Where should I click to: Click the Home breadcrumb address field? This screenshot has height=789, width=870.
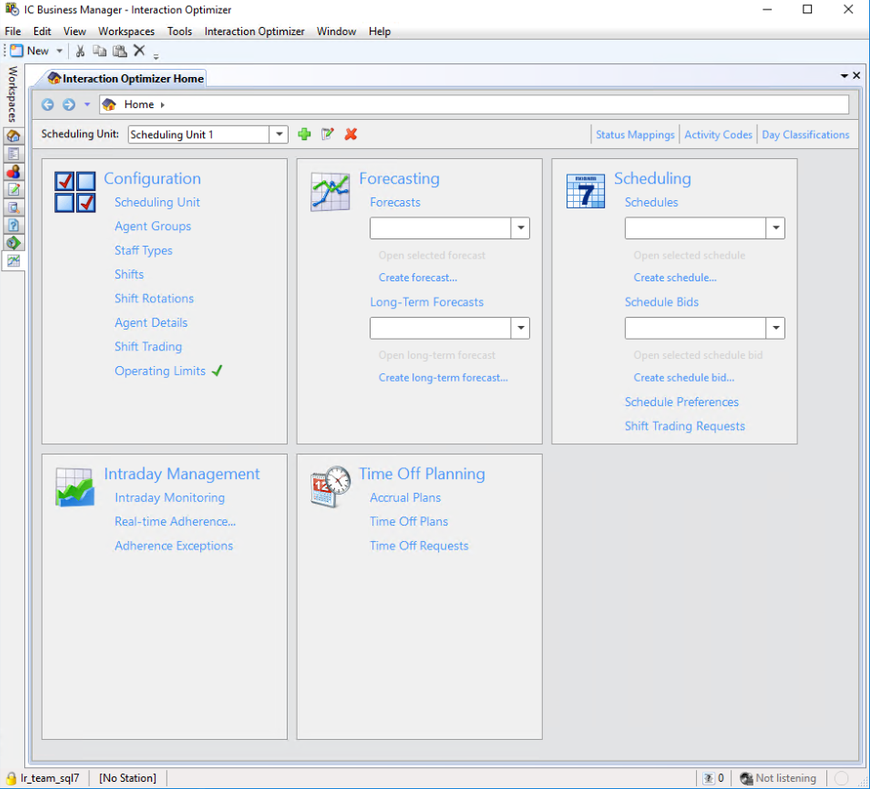(x=500, y=105)
